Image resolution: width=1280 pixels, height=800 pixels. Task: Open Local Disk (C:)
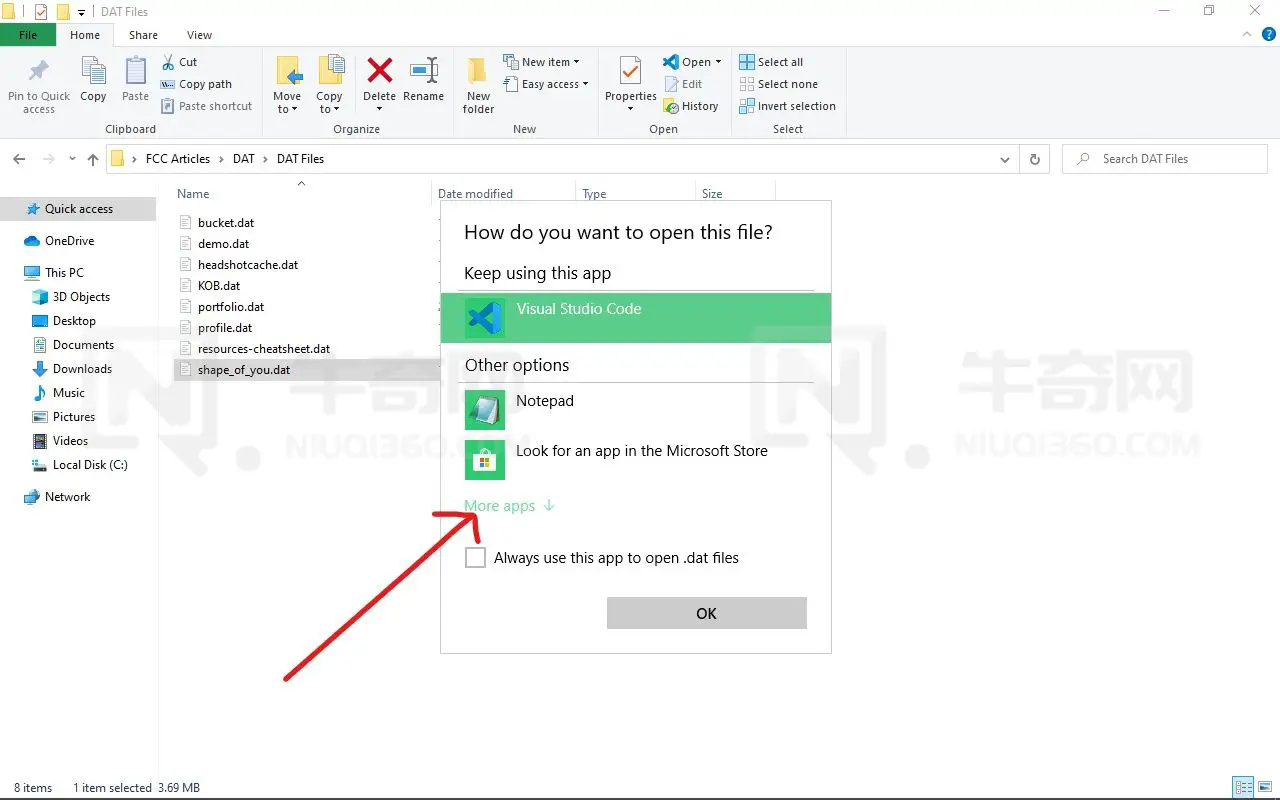point(90,465)
